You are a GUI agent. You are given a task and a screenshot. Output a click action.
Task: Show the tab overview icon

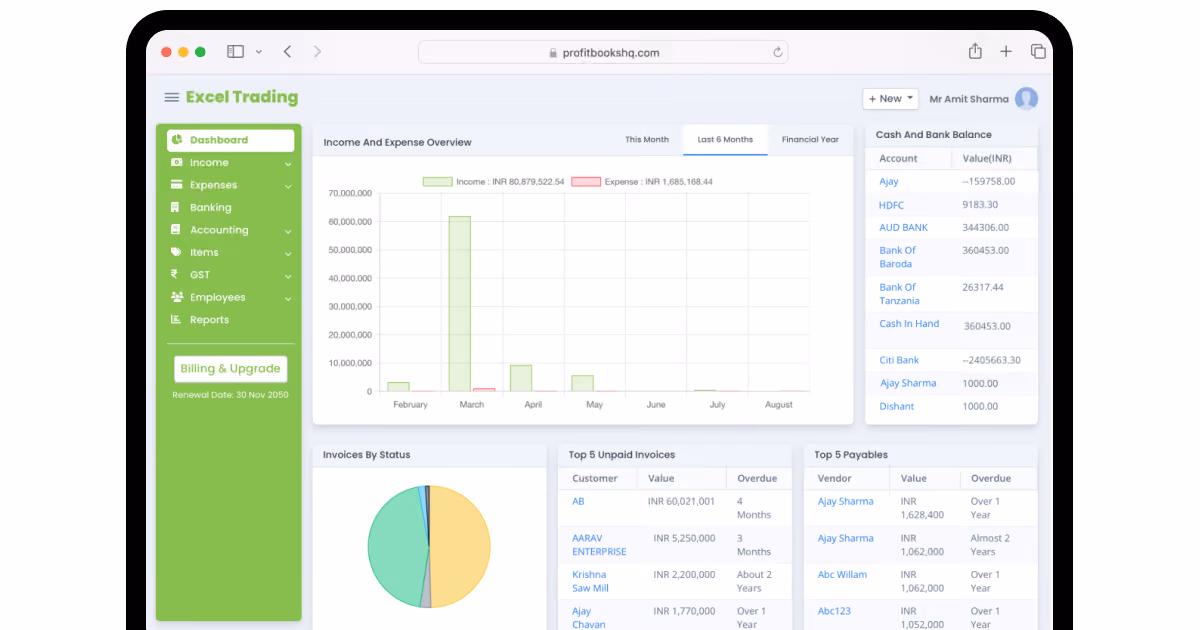pos(1038,51)
